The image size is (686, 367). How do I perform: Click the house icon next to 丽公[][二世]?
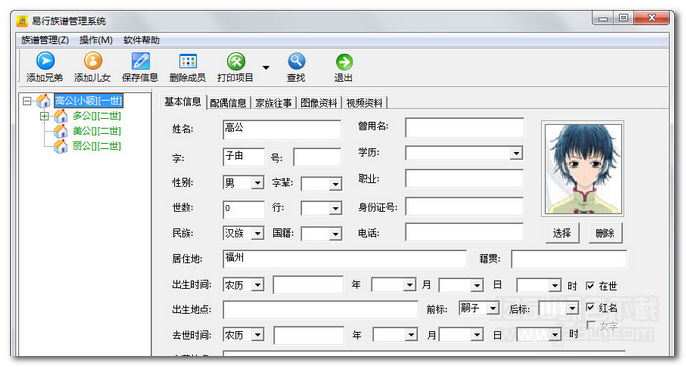(x=60, y=146)
